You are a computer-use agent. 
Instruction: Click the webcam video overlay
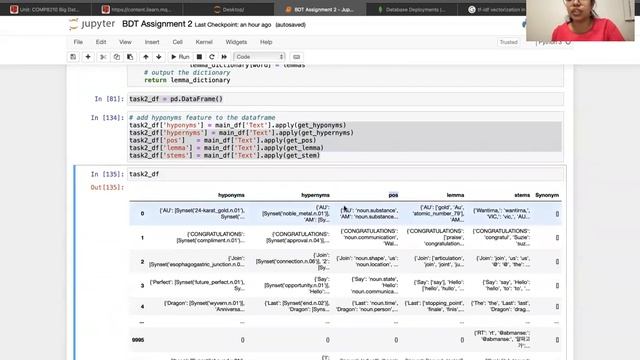point(580,20)
